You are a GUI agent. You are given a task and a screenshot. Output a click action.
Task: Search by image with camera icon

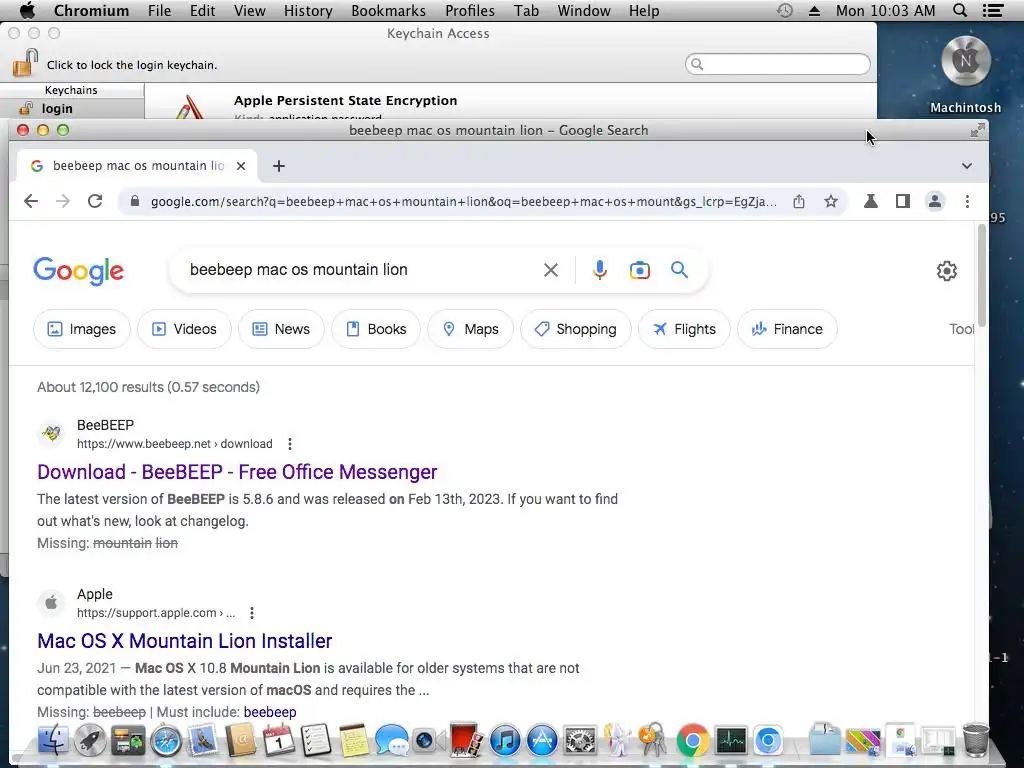[x=639, y=270]
